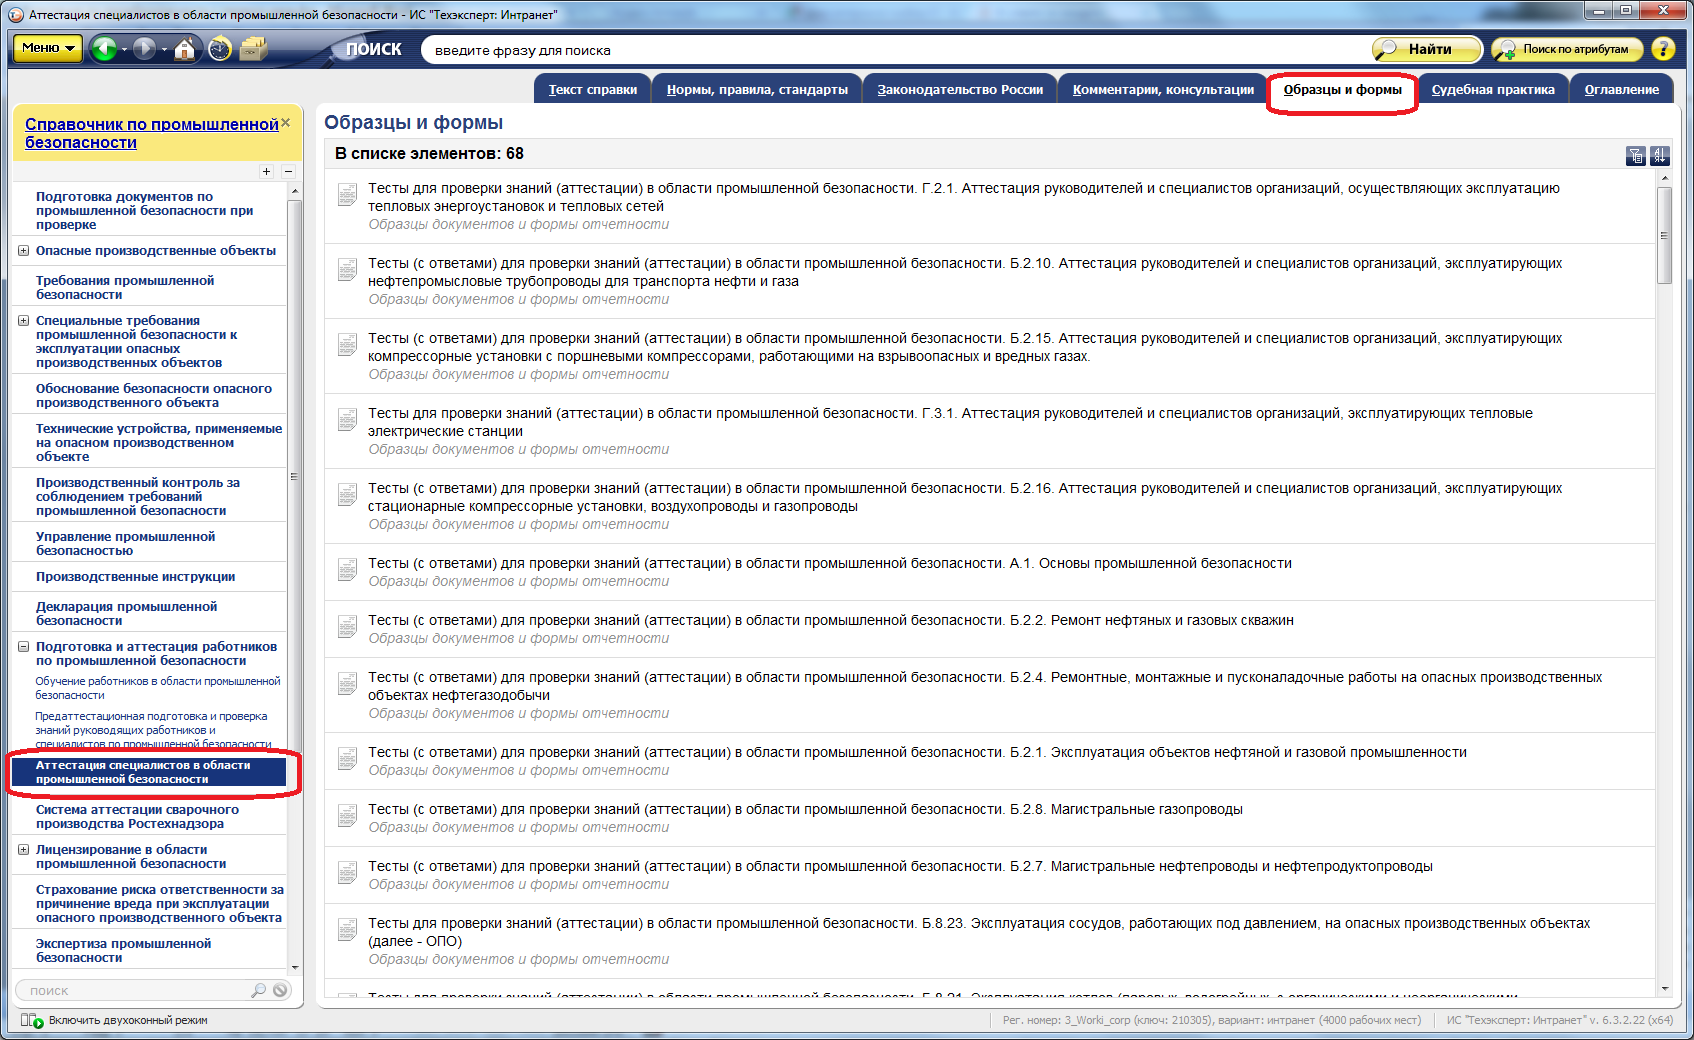
Task: Click the cancel icon in sidebar search
Action: 281,990
